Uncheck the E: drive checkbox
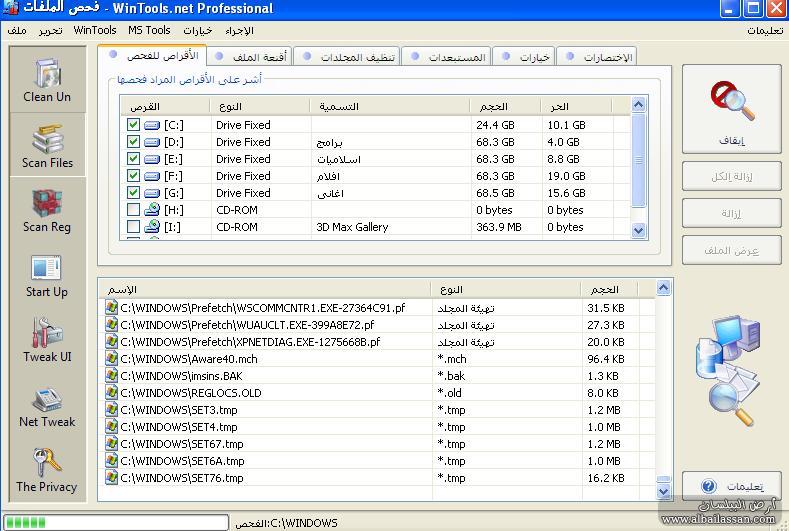Image resolution: width=789 pixels, height=531 pixels. pyautogui.click(x=133, y=159)
